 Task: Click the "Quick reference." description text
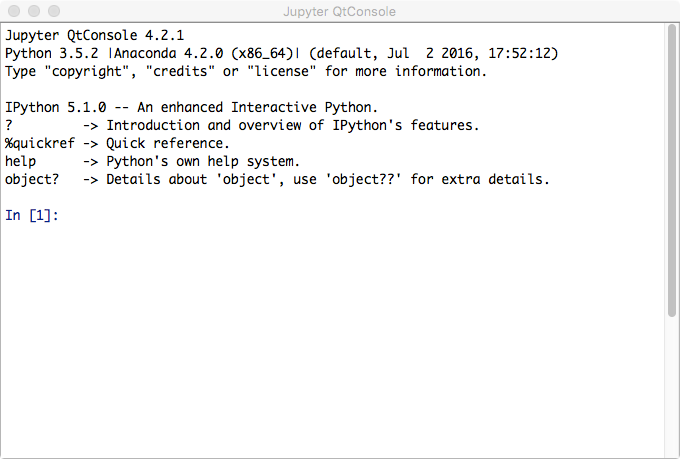point(168,143)
